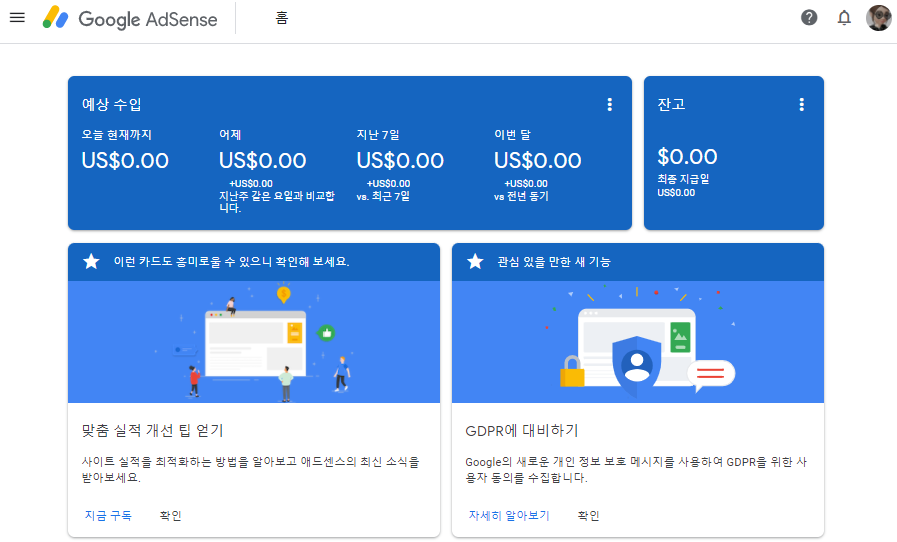Click 확인 on the GDPR card
This screenshot has height=542, width=897.
pyautogui.click(x=589, y=515)
